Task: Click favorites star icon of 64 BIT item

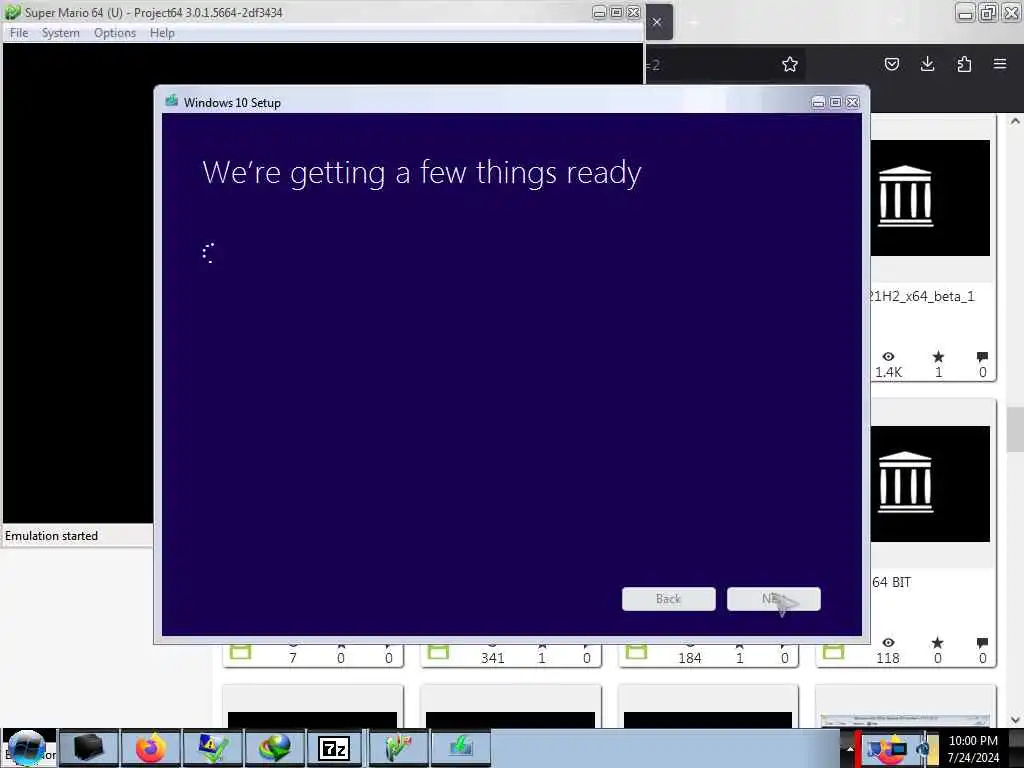Action: (938, 643)
